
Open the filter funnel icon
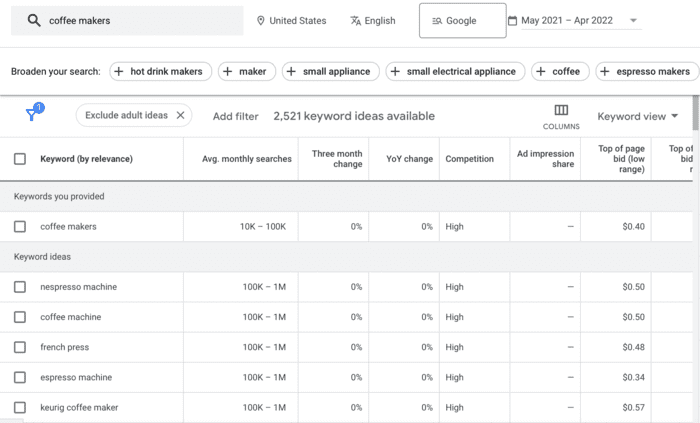pyautogui.click(x=32, y=115)
